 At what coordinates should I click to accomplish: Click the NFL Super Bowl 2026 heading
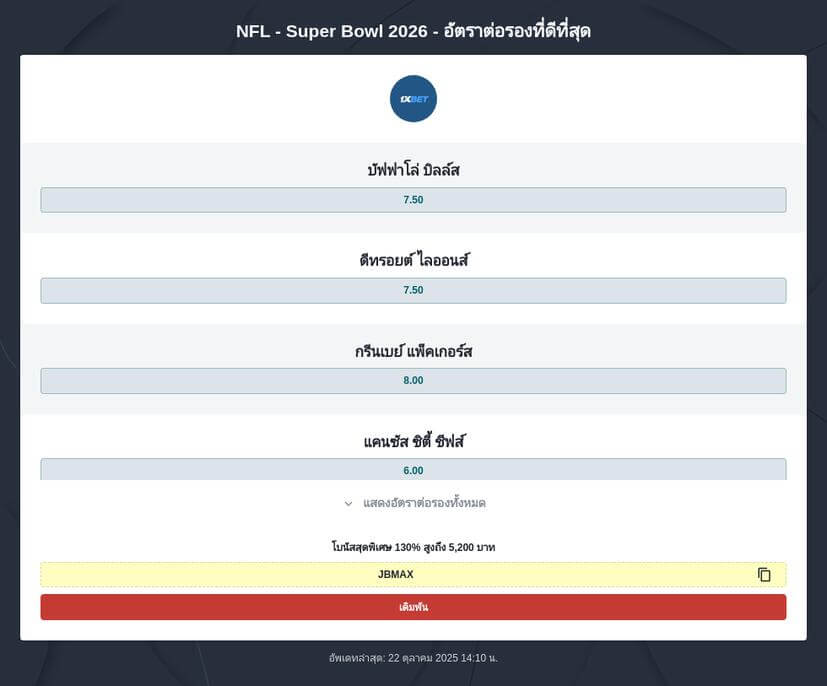pyautogui.click(x=413, y=31)
